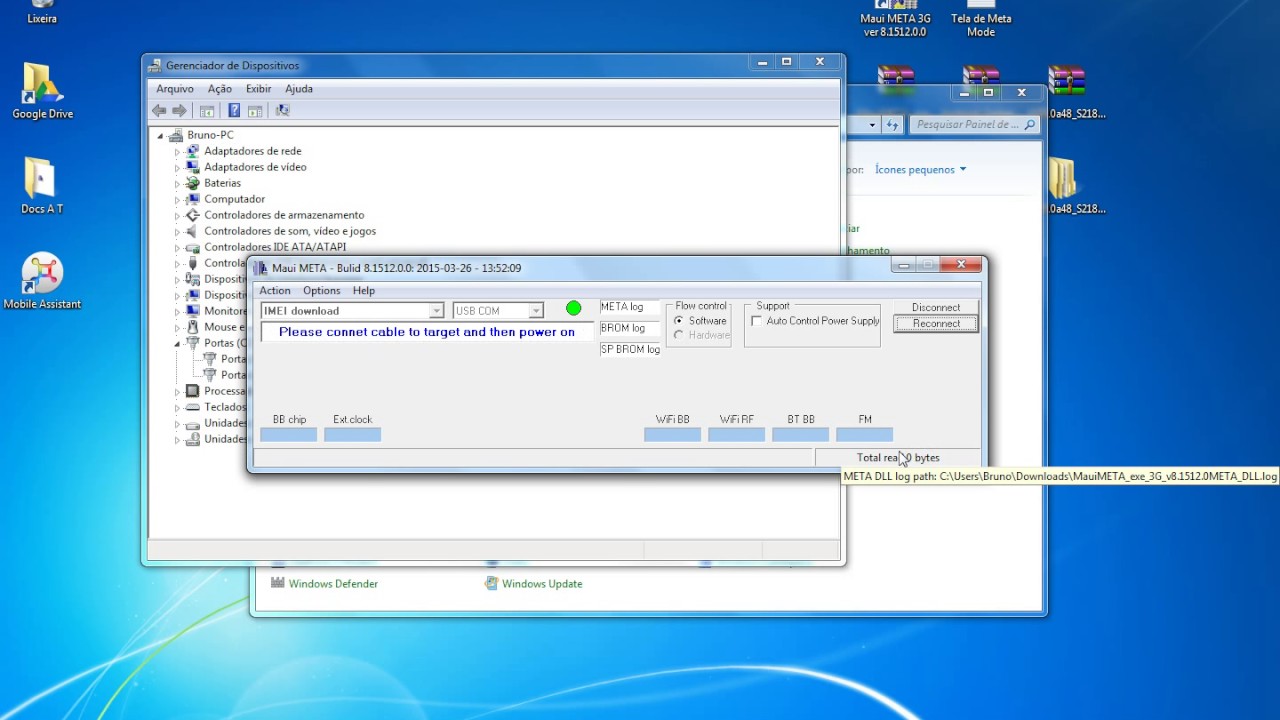Open the USB COM port dropdown
1280x720 pixels.
[x=536, y=311]
